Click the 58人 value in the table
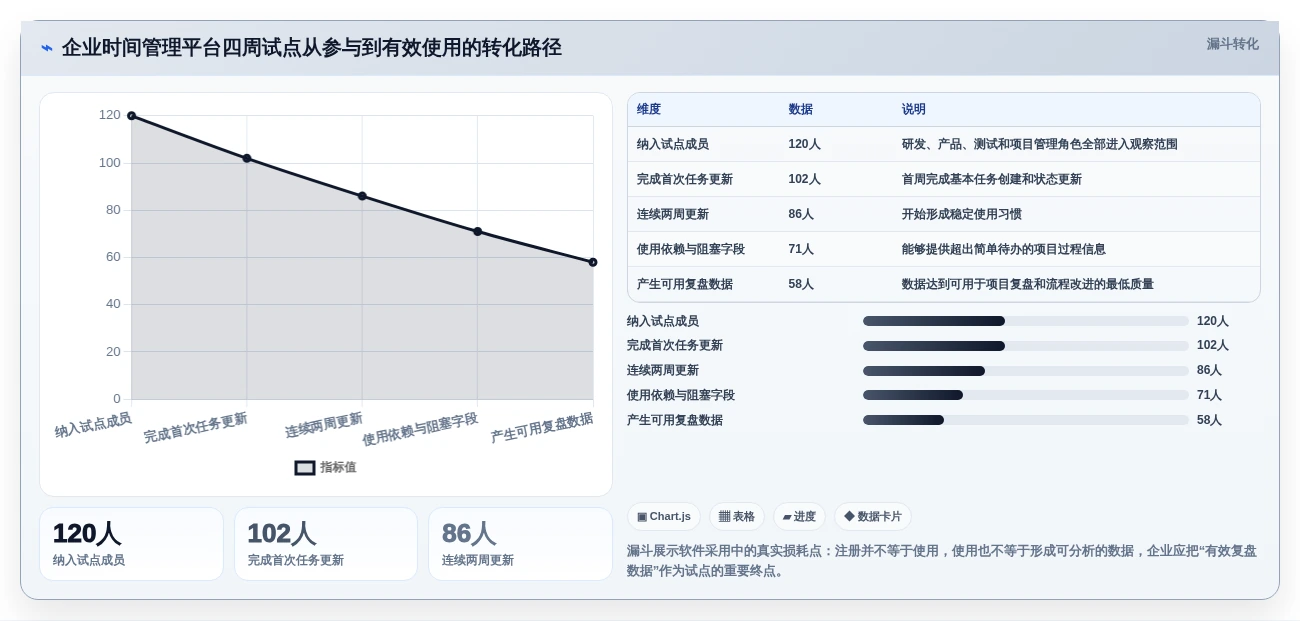Viewport: 1300px width, 621px height. [x=801, y=284]
